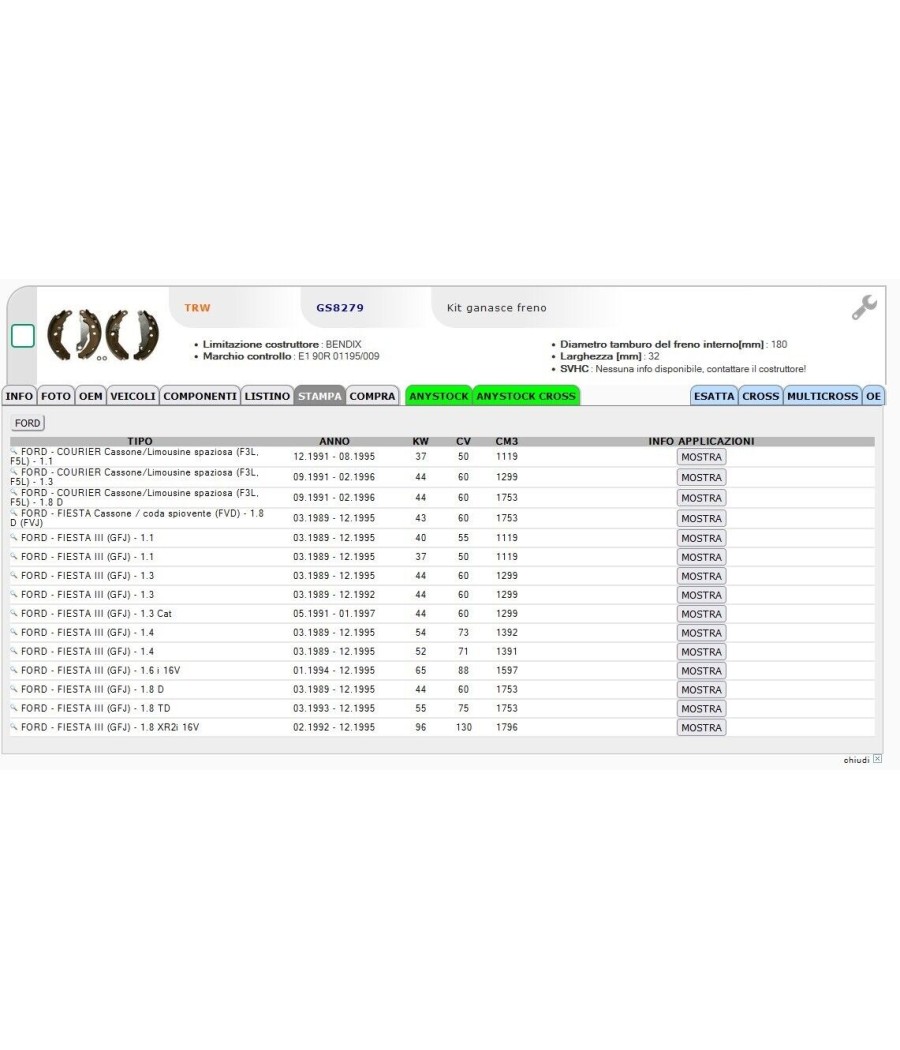Click MOSTRA for FIESTA III 1.8 D

(x=701, y=689)
